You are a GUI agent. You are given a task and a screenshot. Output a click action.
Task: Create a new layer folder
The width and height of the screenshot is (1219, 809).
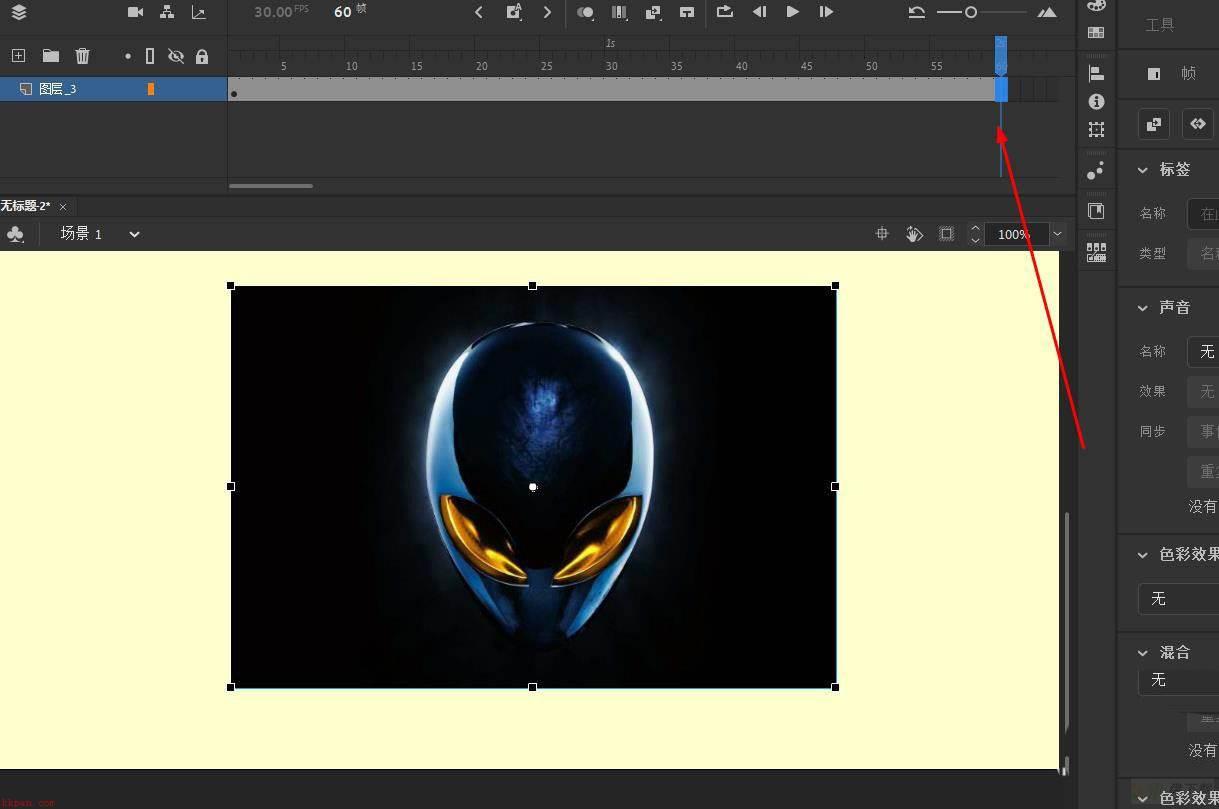tap(51, 56)
